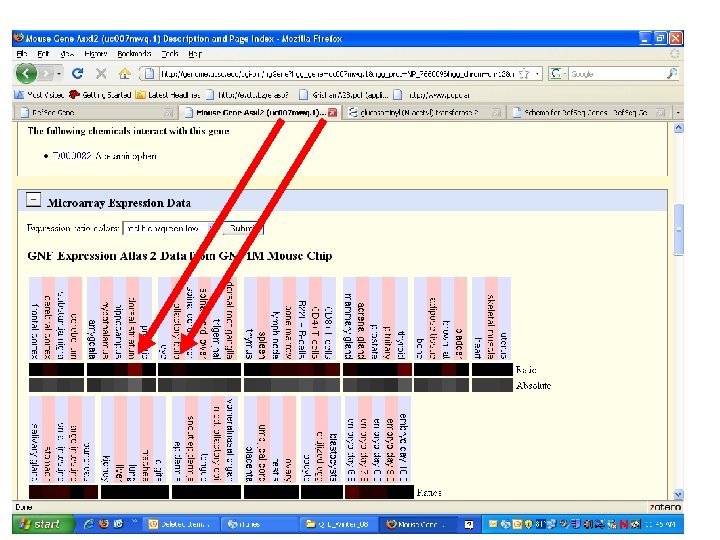Go to the Home page icon
This screenshot has width=720, height=540.
[124, 73]
